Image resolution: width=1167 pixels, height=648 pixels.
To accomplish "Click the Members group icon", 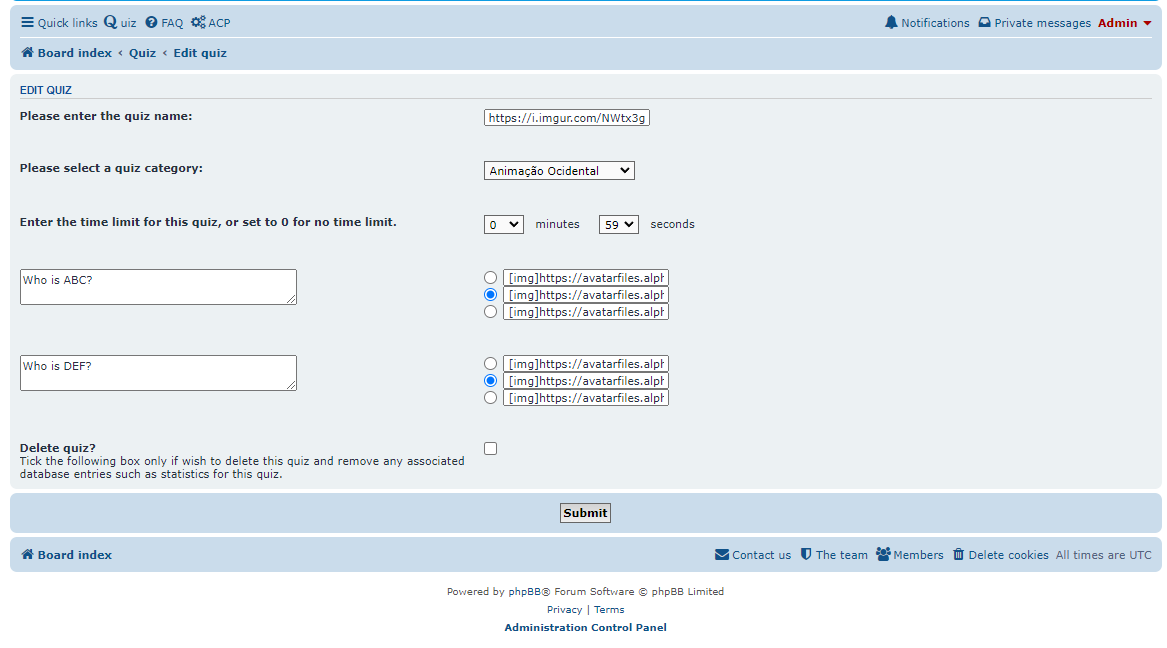I will [883, 554].
